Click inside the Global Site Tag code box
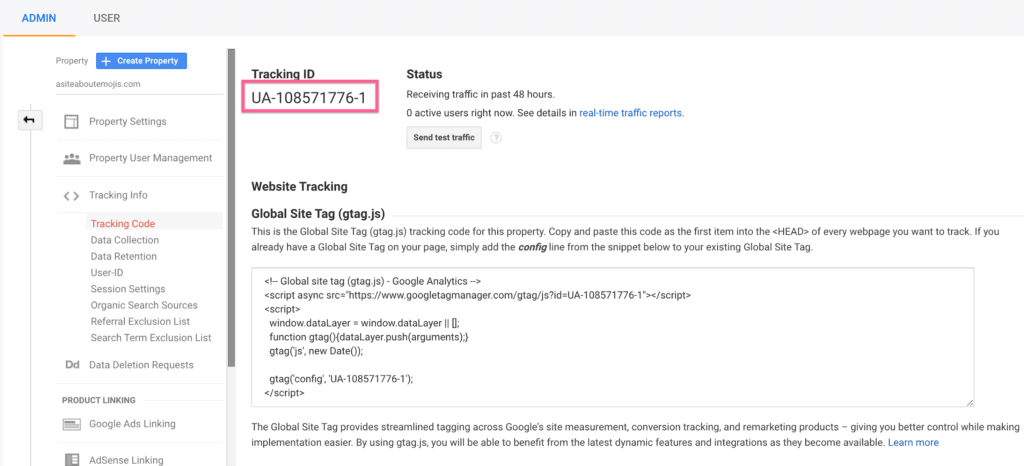This screenshot has width=1024, height=466. 613,337
